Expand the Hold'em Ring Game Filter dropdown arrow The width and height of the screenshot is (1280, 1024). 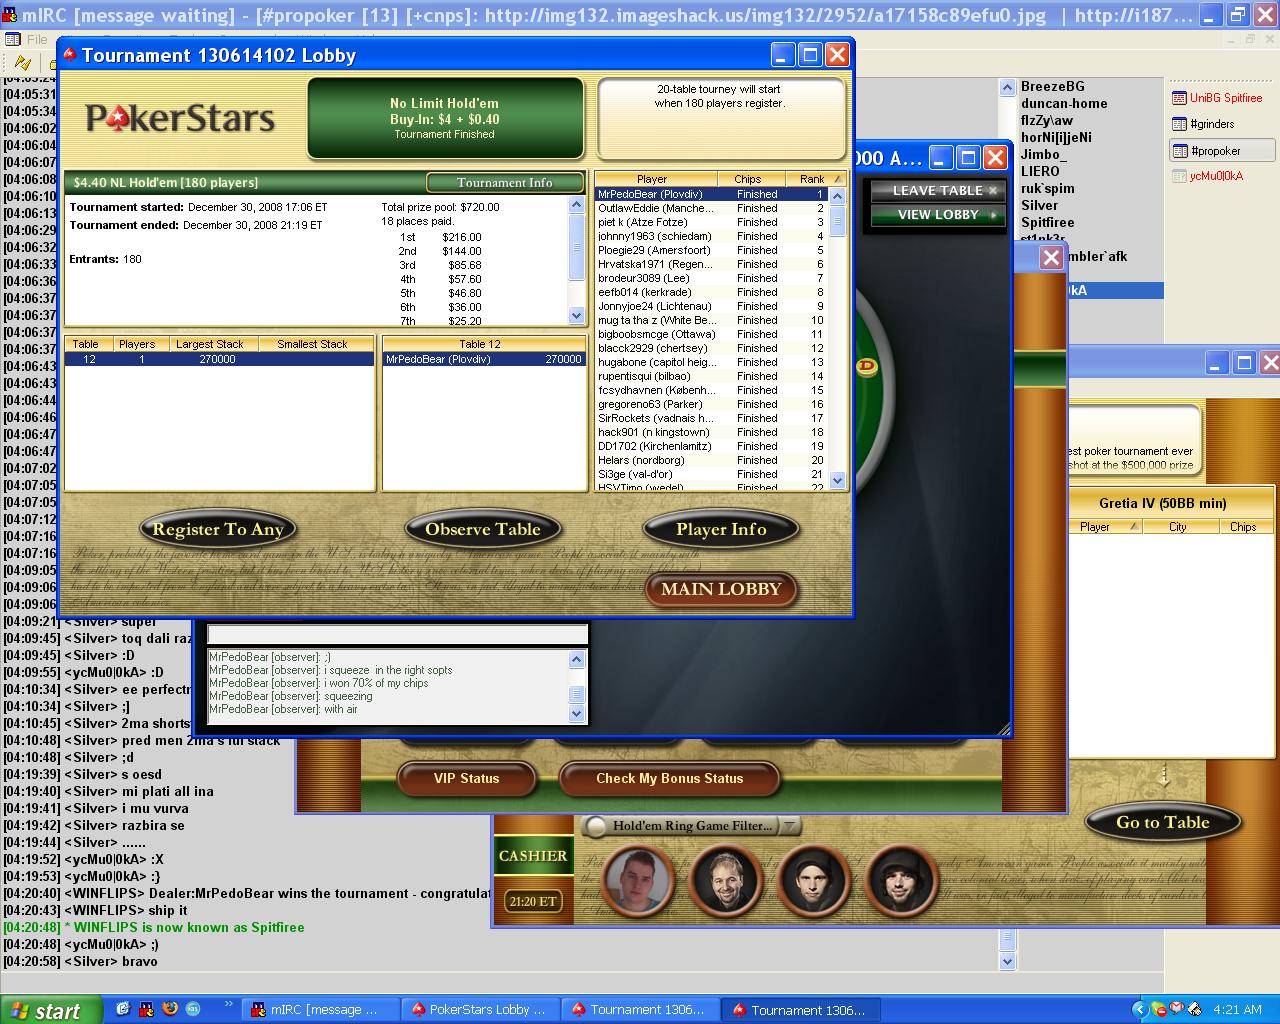(790, 826)
